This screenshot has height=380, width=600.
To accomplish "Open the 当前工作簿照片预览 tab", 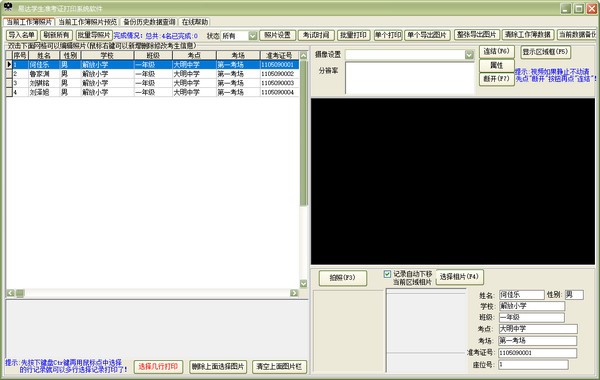I will point(87,22).
